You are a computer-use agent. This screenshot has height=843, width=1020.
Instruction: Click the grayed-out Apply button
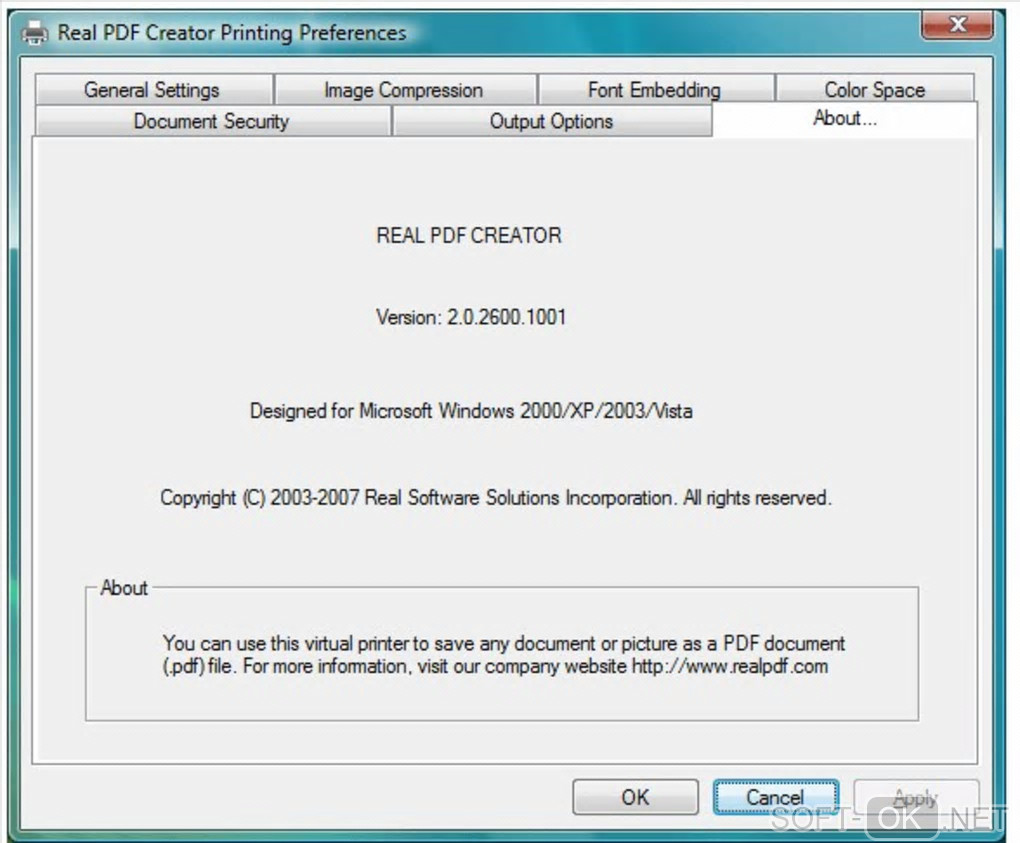point(916,797)
